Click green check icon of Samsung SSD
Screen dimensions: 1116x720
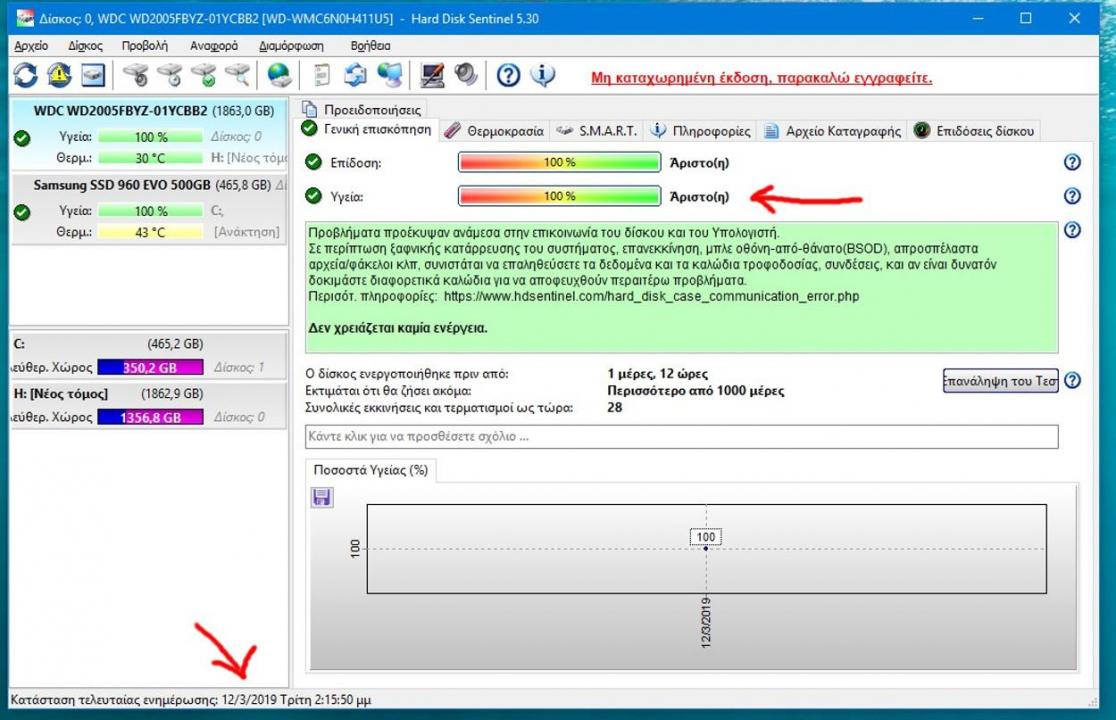coord(22,212)
